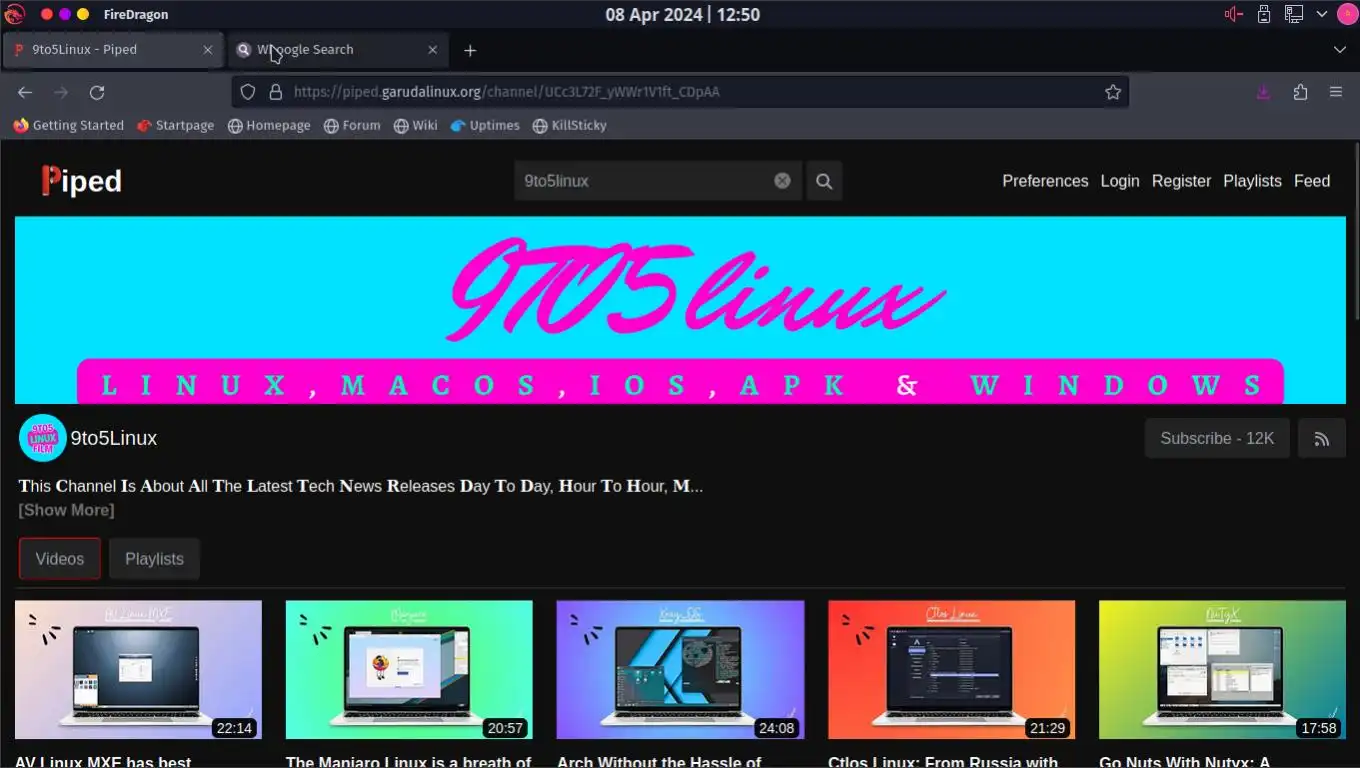Go back with the browser back arrow

coord(25,92)
